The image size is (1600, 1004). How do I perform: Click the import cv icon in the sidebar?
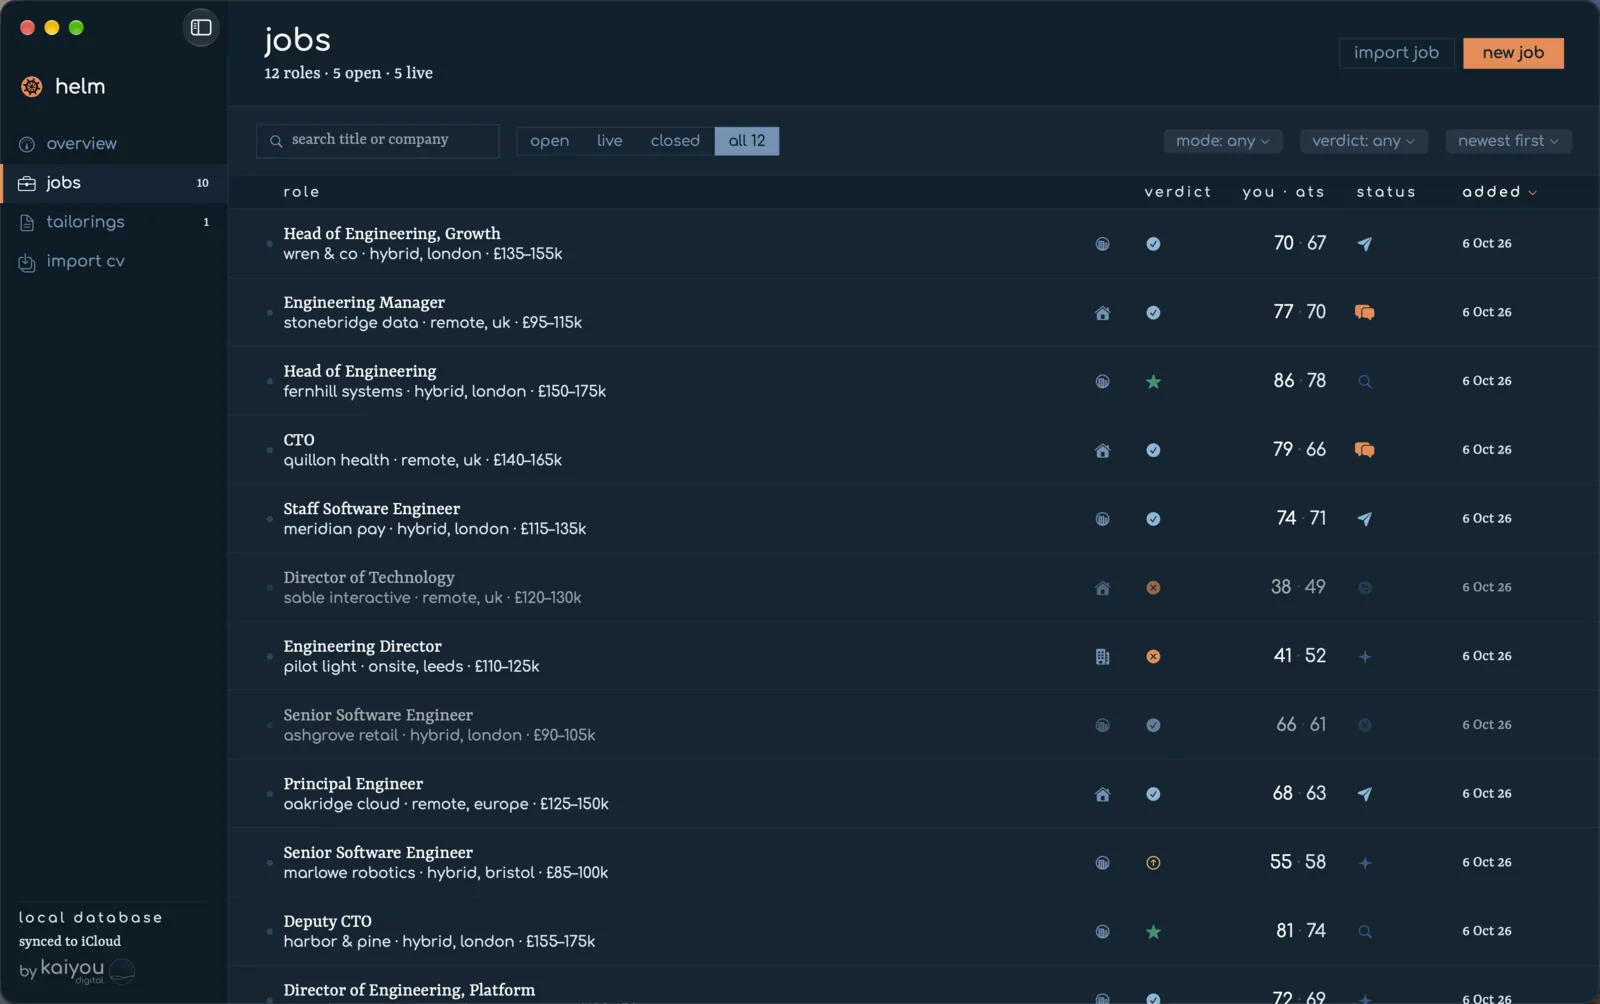pyautogui.click(x=27, y=262)
